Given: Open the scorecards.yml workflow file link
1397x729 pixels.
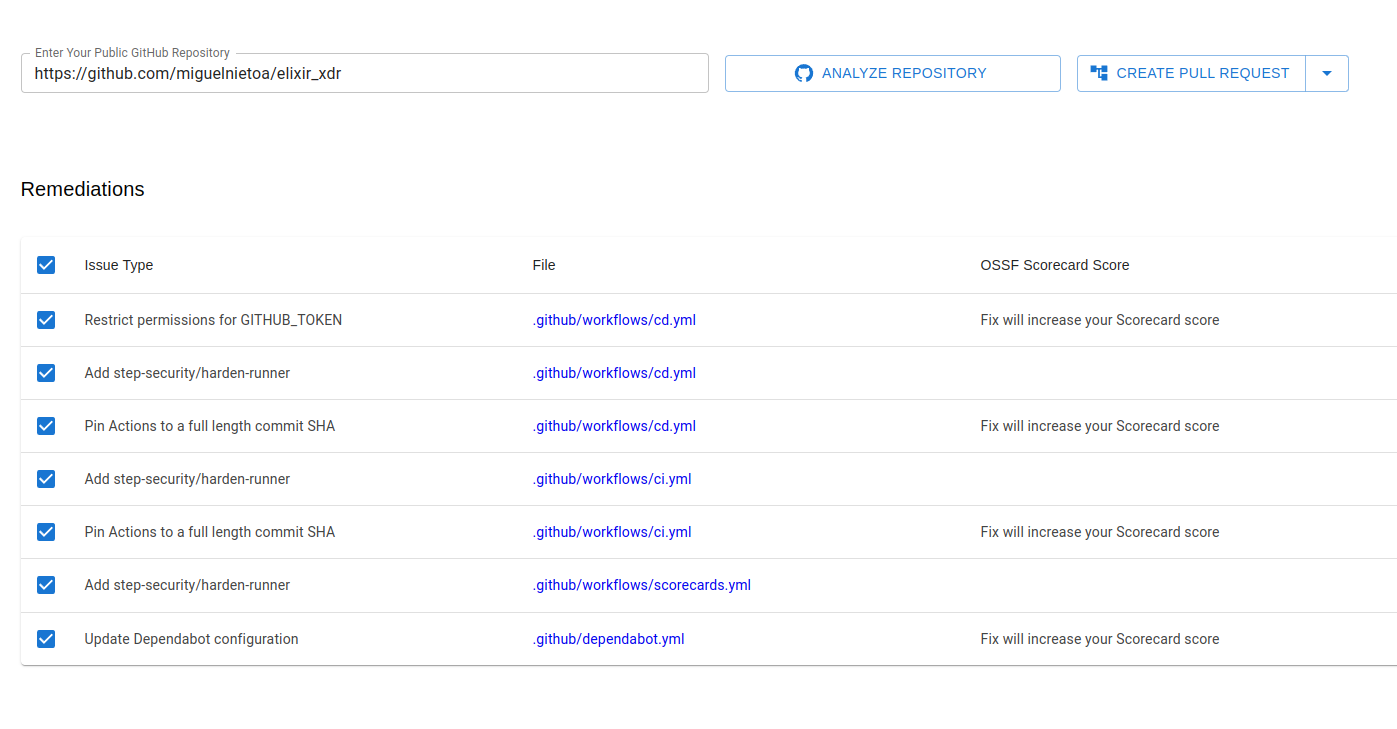Looking at the screenshot, I should click(x=641, y=584).
